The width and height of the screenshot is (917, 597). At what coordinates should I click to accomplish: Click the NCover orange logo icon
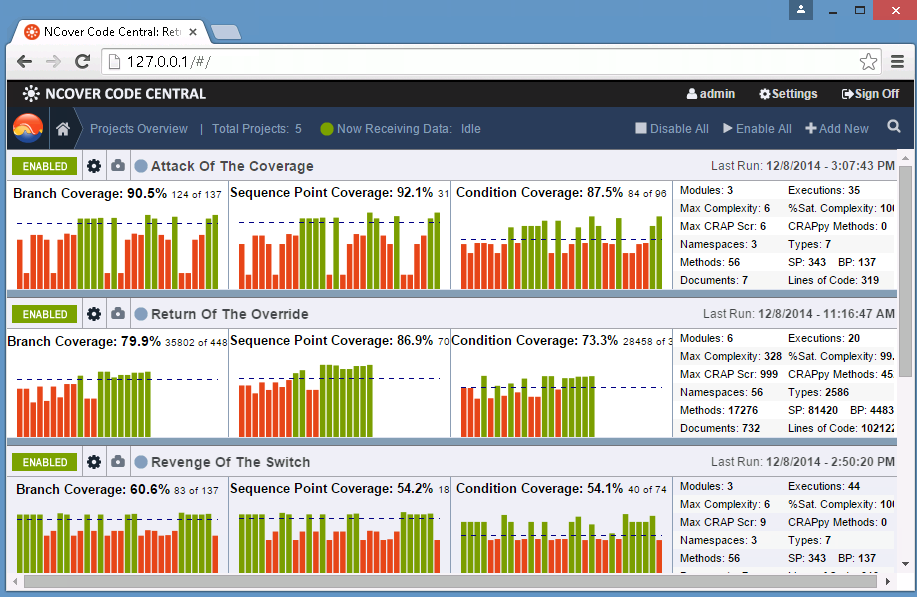[28, 128]
